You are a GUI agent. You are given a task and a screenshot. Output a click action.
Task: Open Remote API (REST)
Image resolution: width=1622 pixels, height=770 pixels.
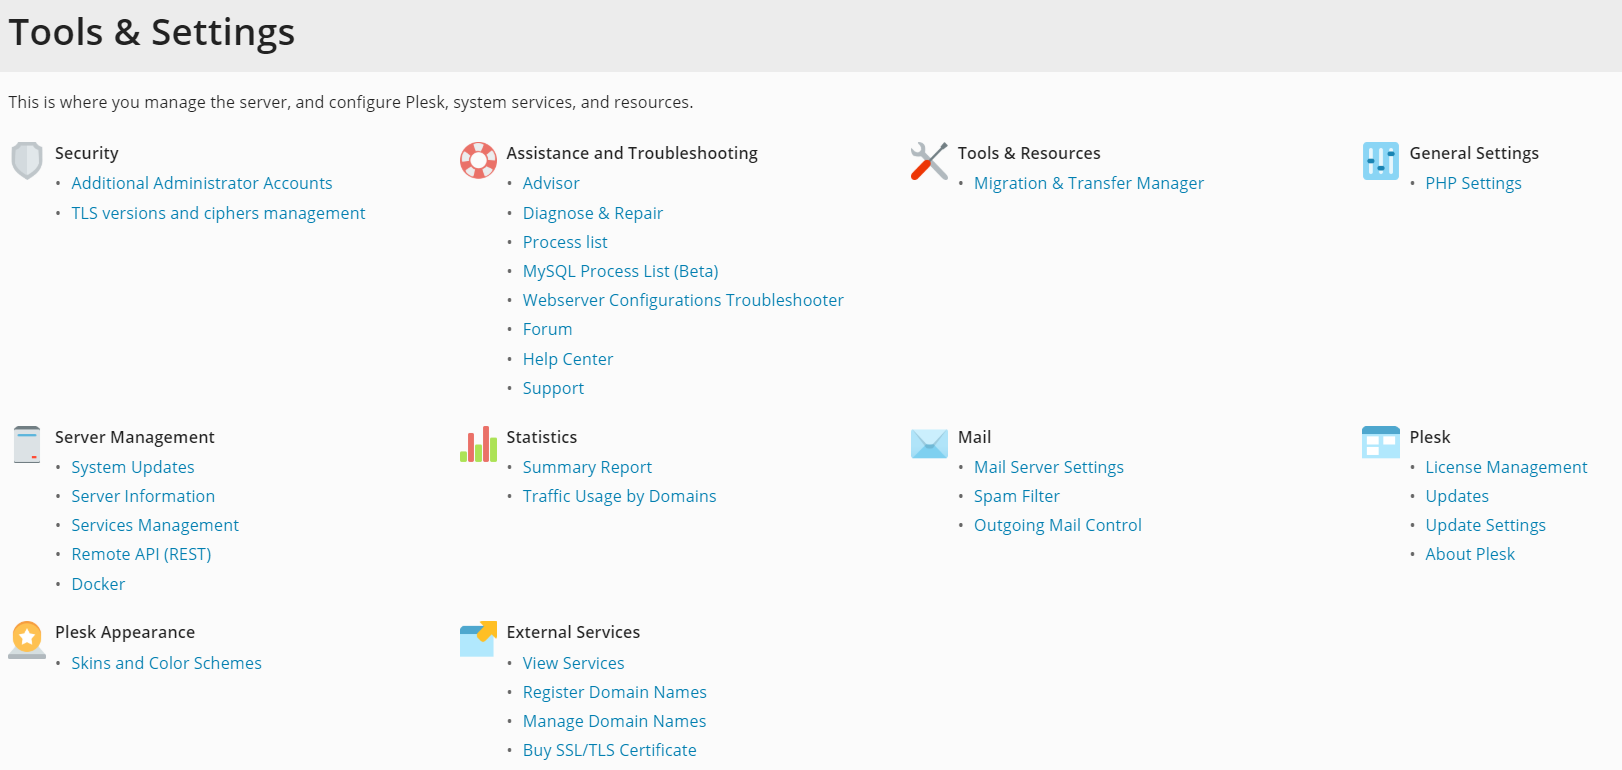[141, 554]
